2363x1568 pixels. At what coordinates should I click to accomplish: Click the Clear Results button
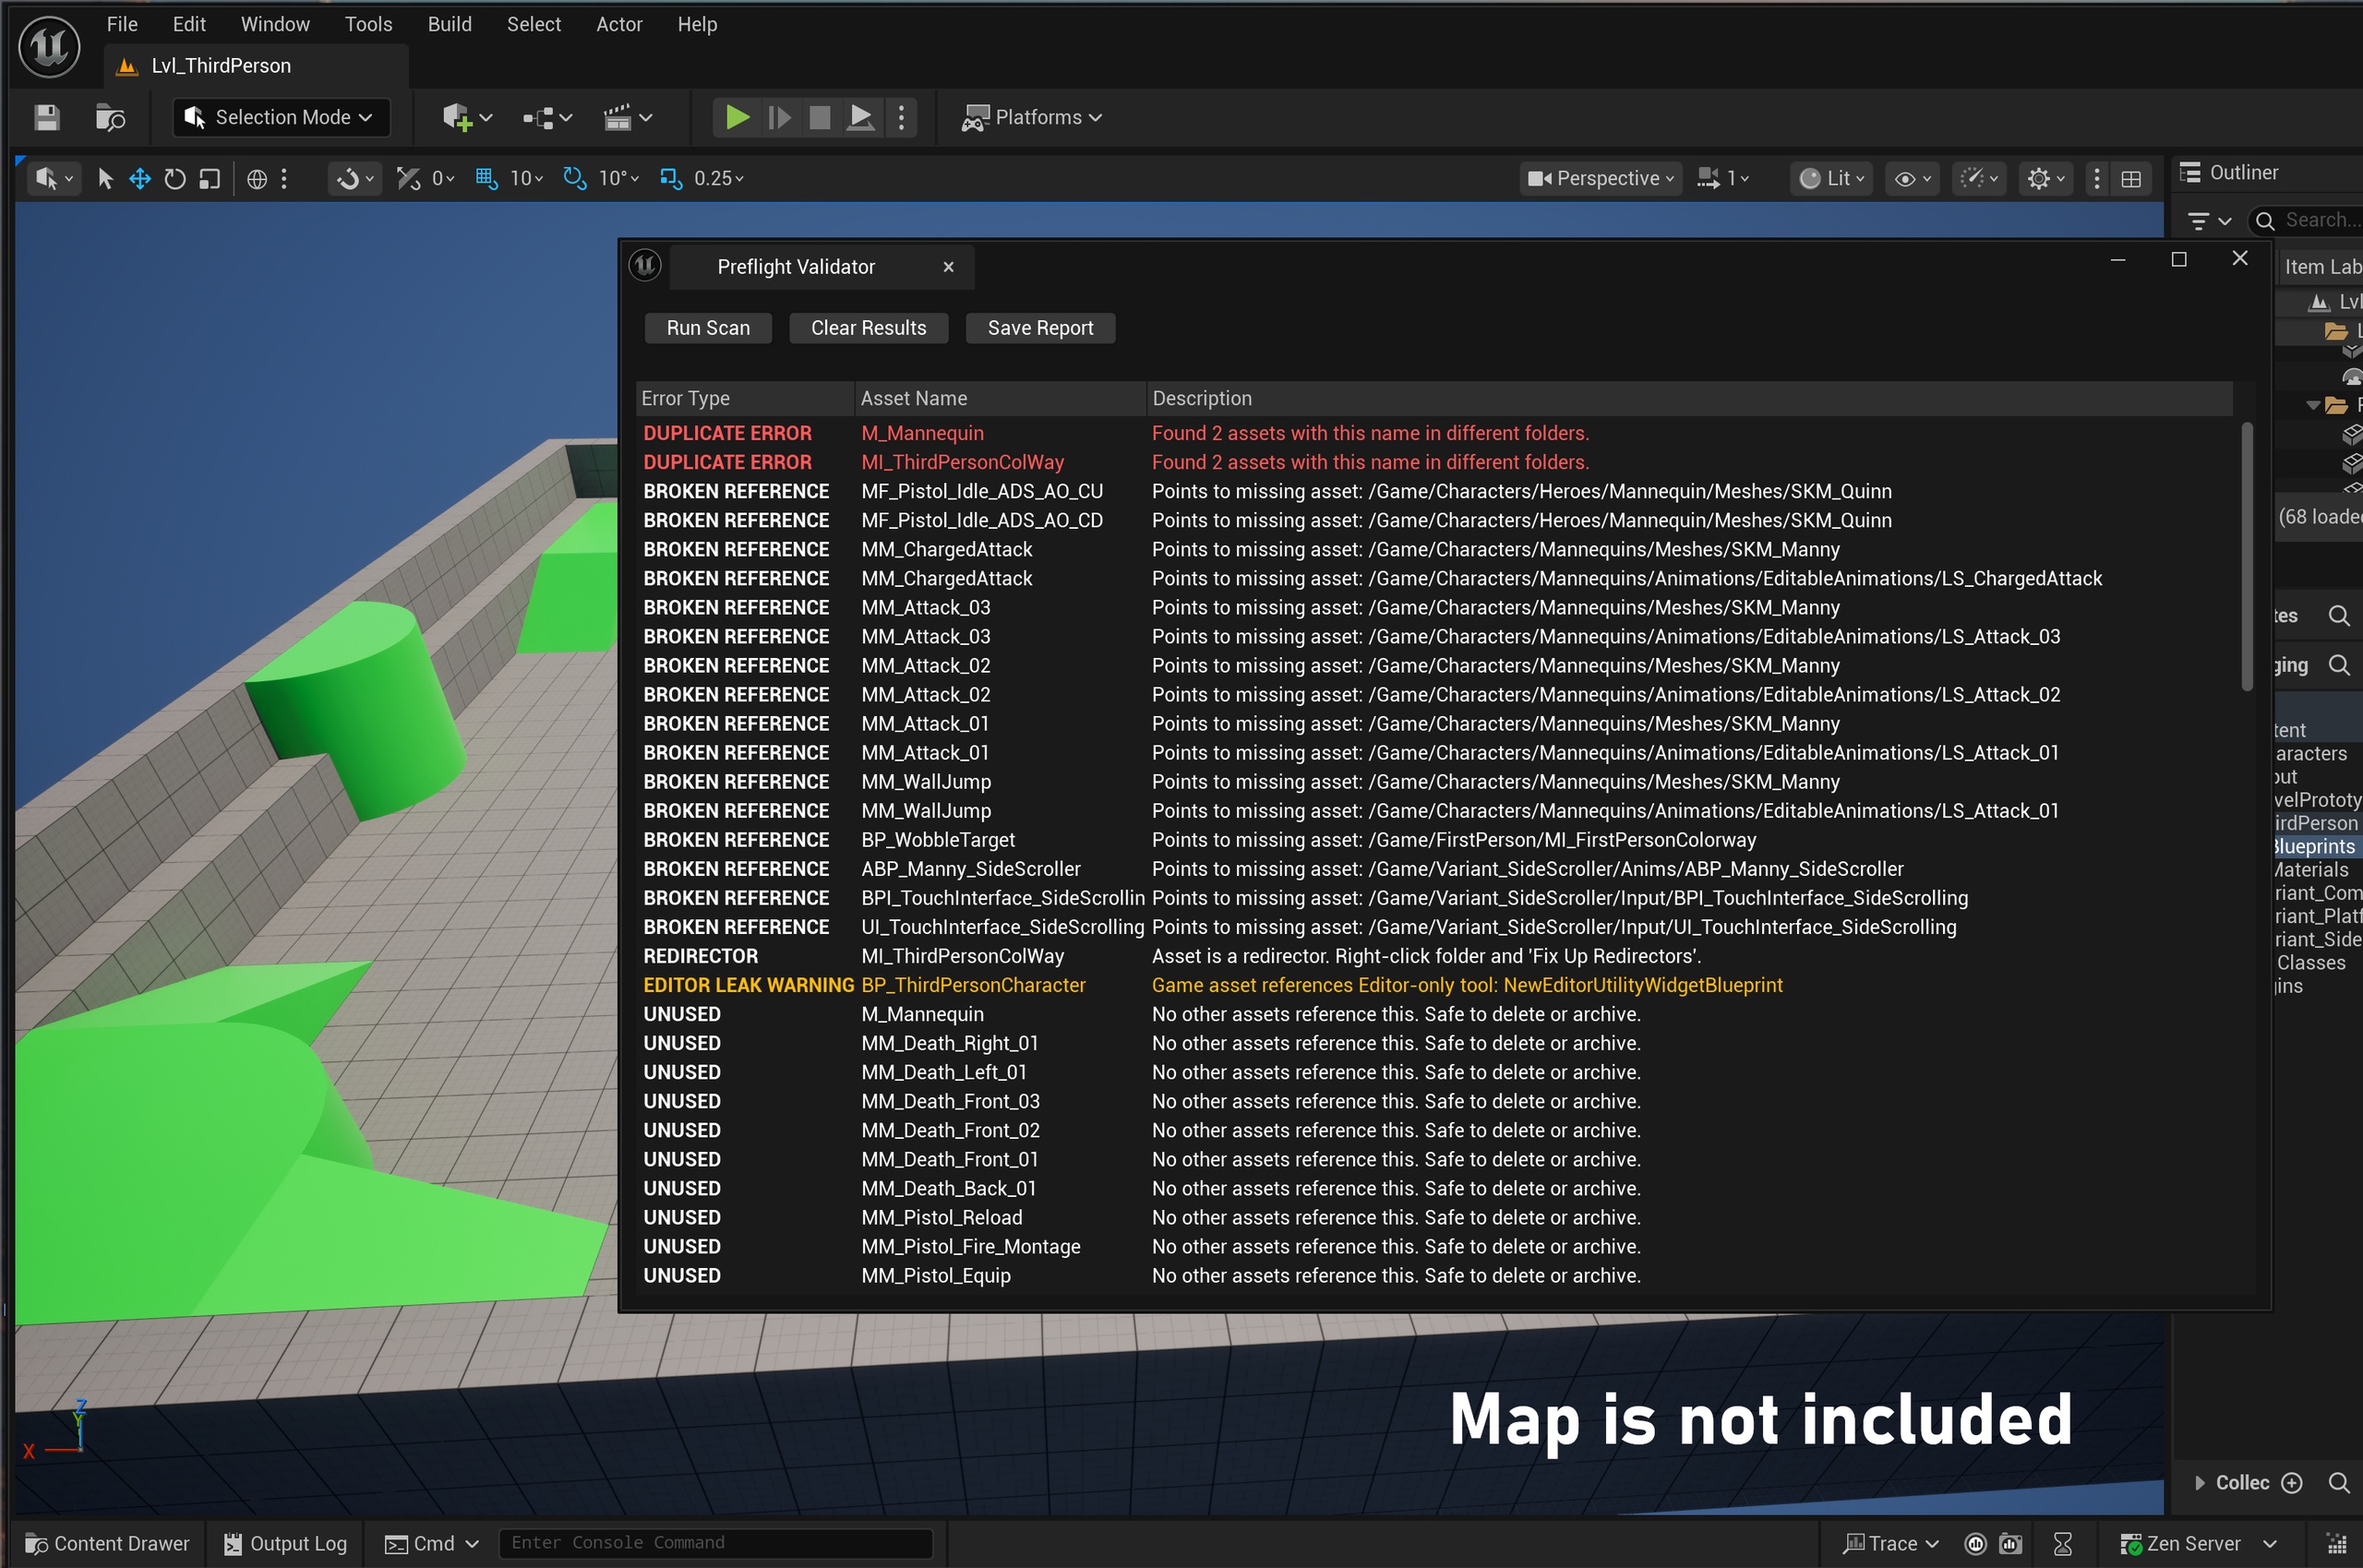tap(868, 328)
